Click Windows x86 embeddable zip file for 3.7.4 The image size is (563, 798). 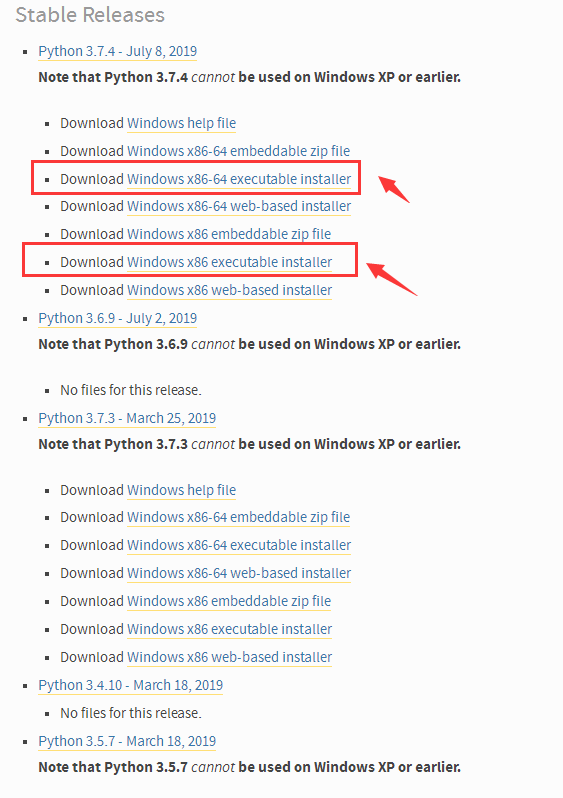point(229,234)
